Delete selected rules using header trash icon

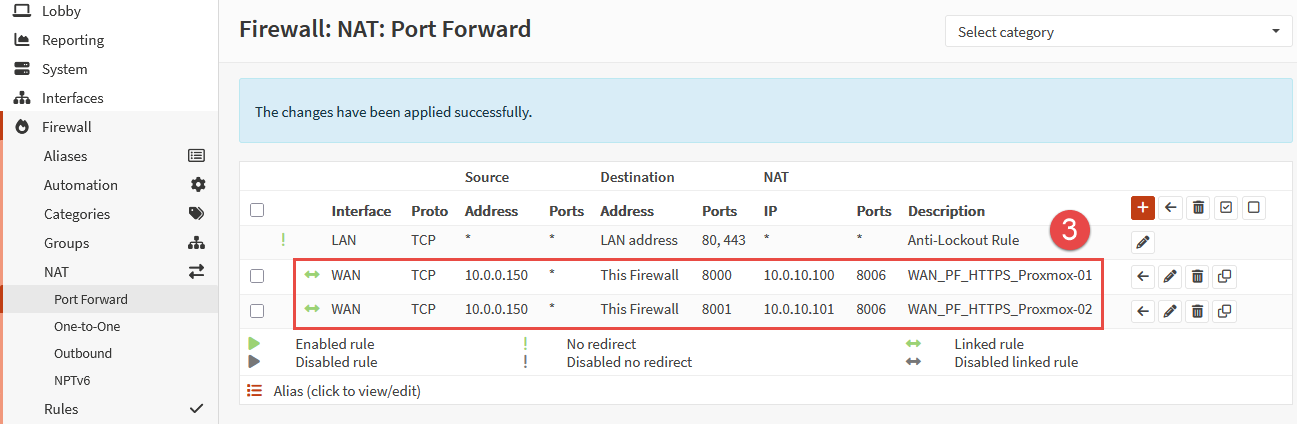point(1198,208)
